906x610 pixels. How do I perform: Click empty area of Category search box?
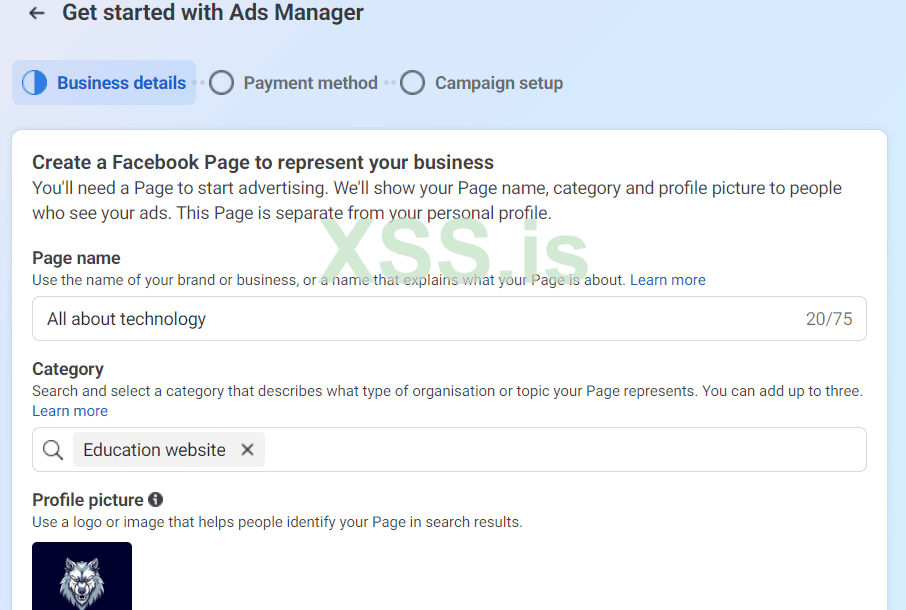(x=560, y=450)
